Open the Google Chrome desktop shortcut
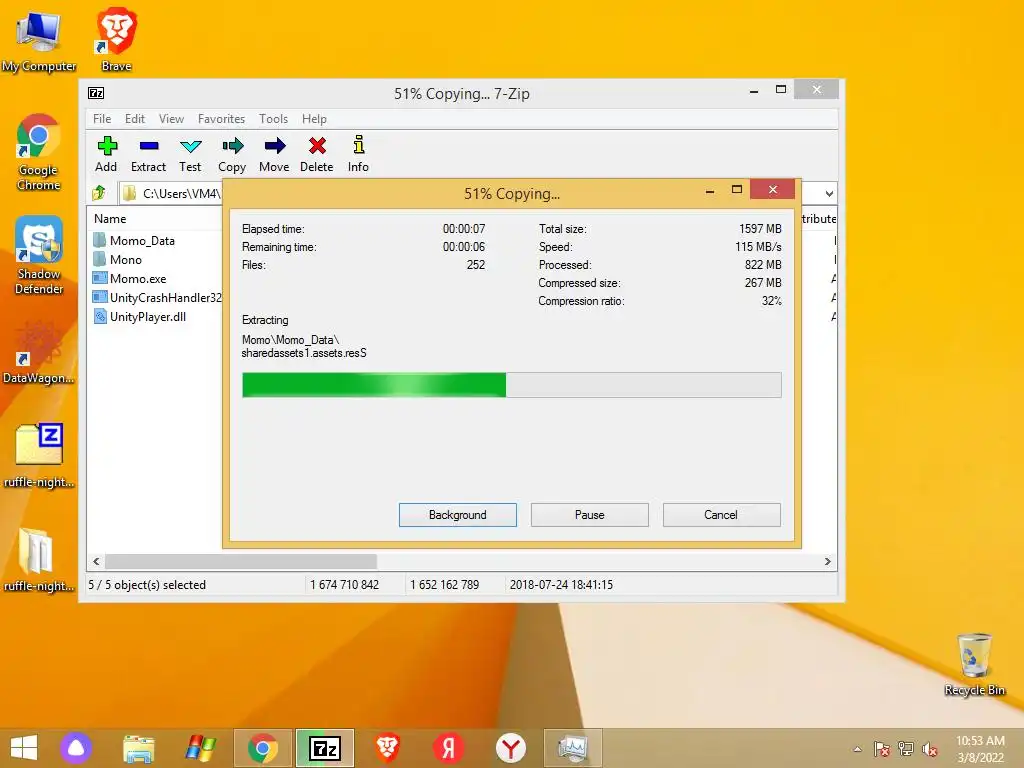1024x768 pixels. pyautogui.click(x=39, y=152)
